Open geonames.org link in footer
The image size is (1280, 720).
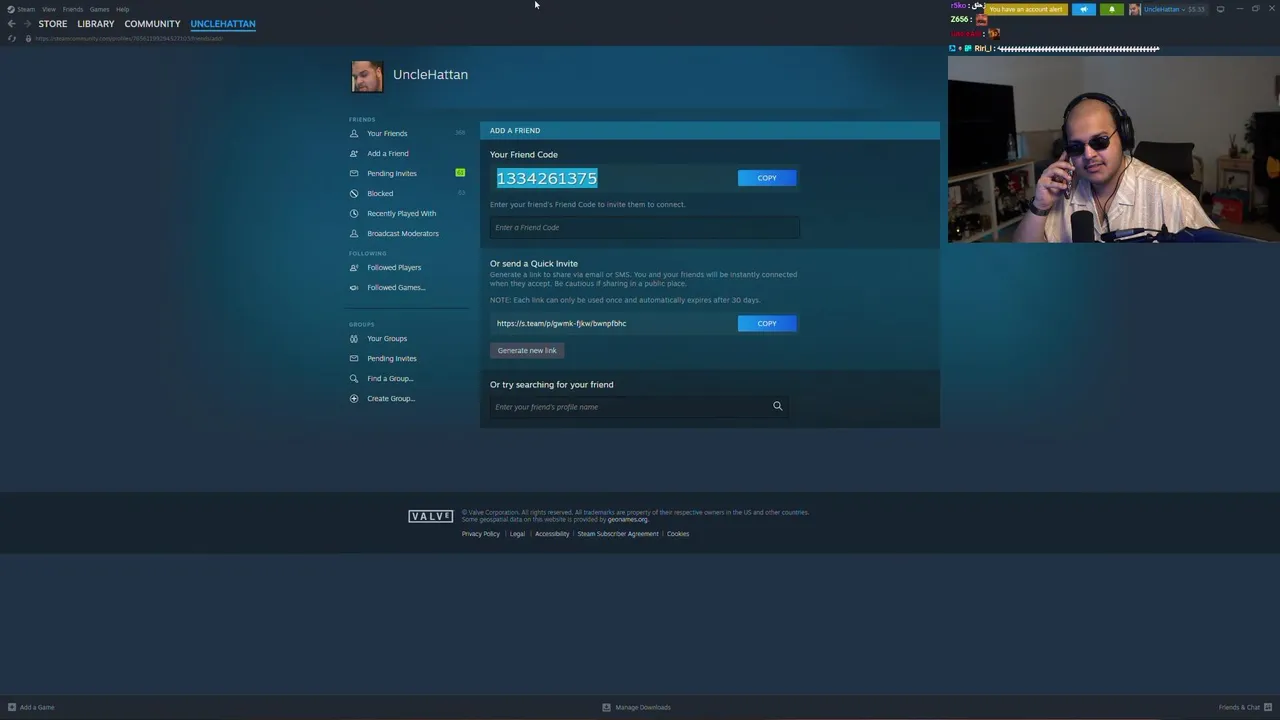coord(628,520)
